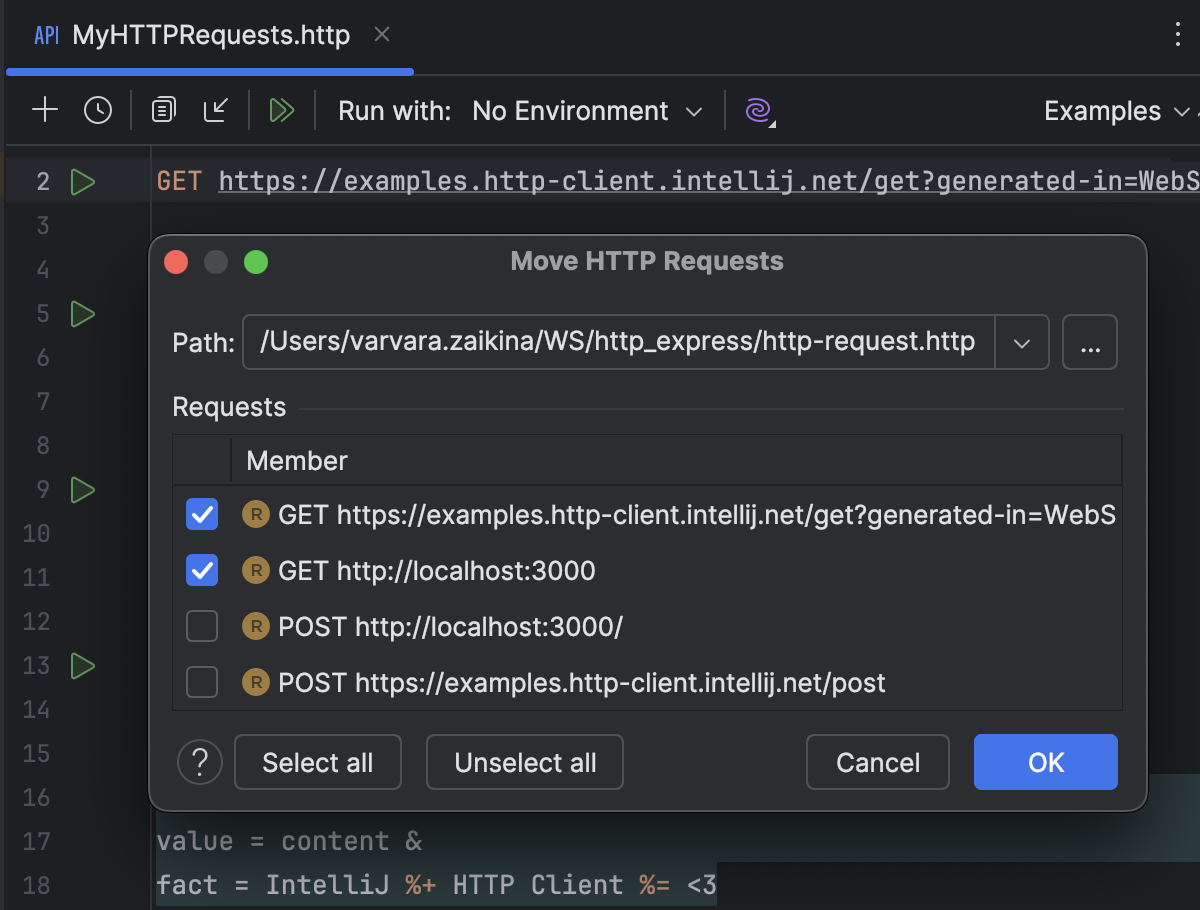Click the blue tab progress bar under the filename
The height and width of the screenshot is (910, 1200).
(x=207, y=71)
